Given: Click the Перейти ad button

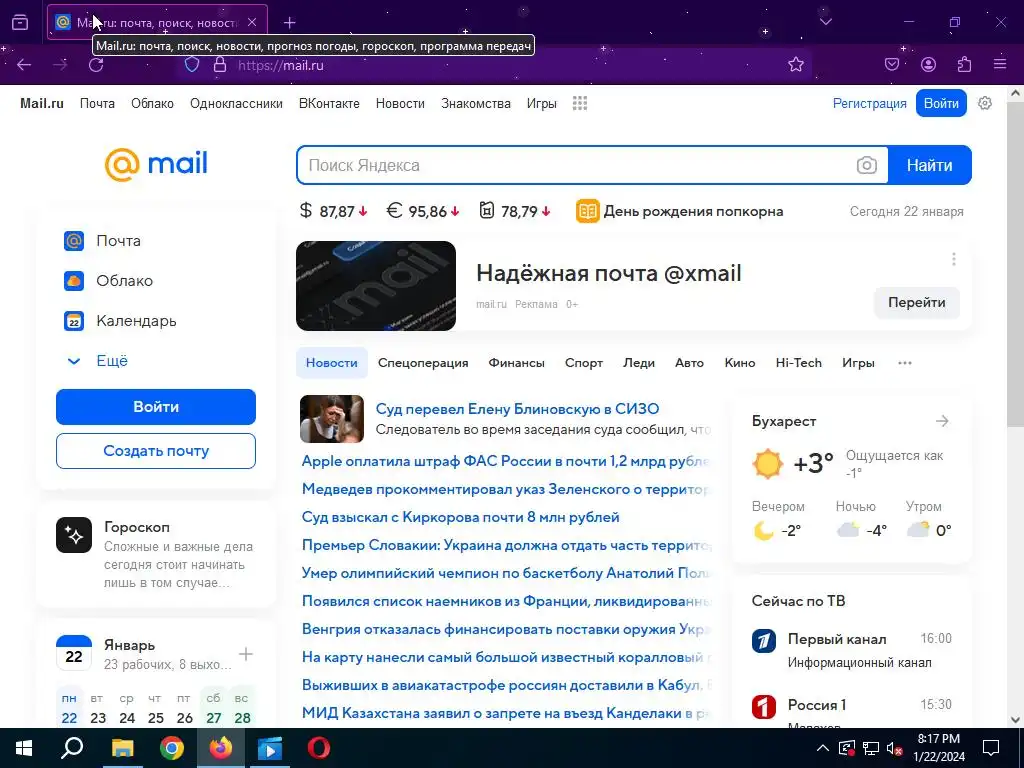Looking at the screenshot, I should [x=916, y=302].
